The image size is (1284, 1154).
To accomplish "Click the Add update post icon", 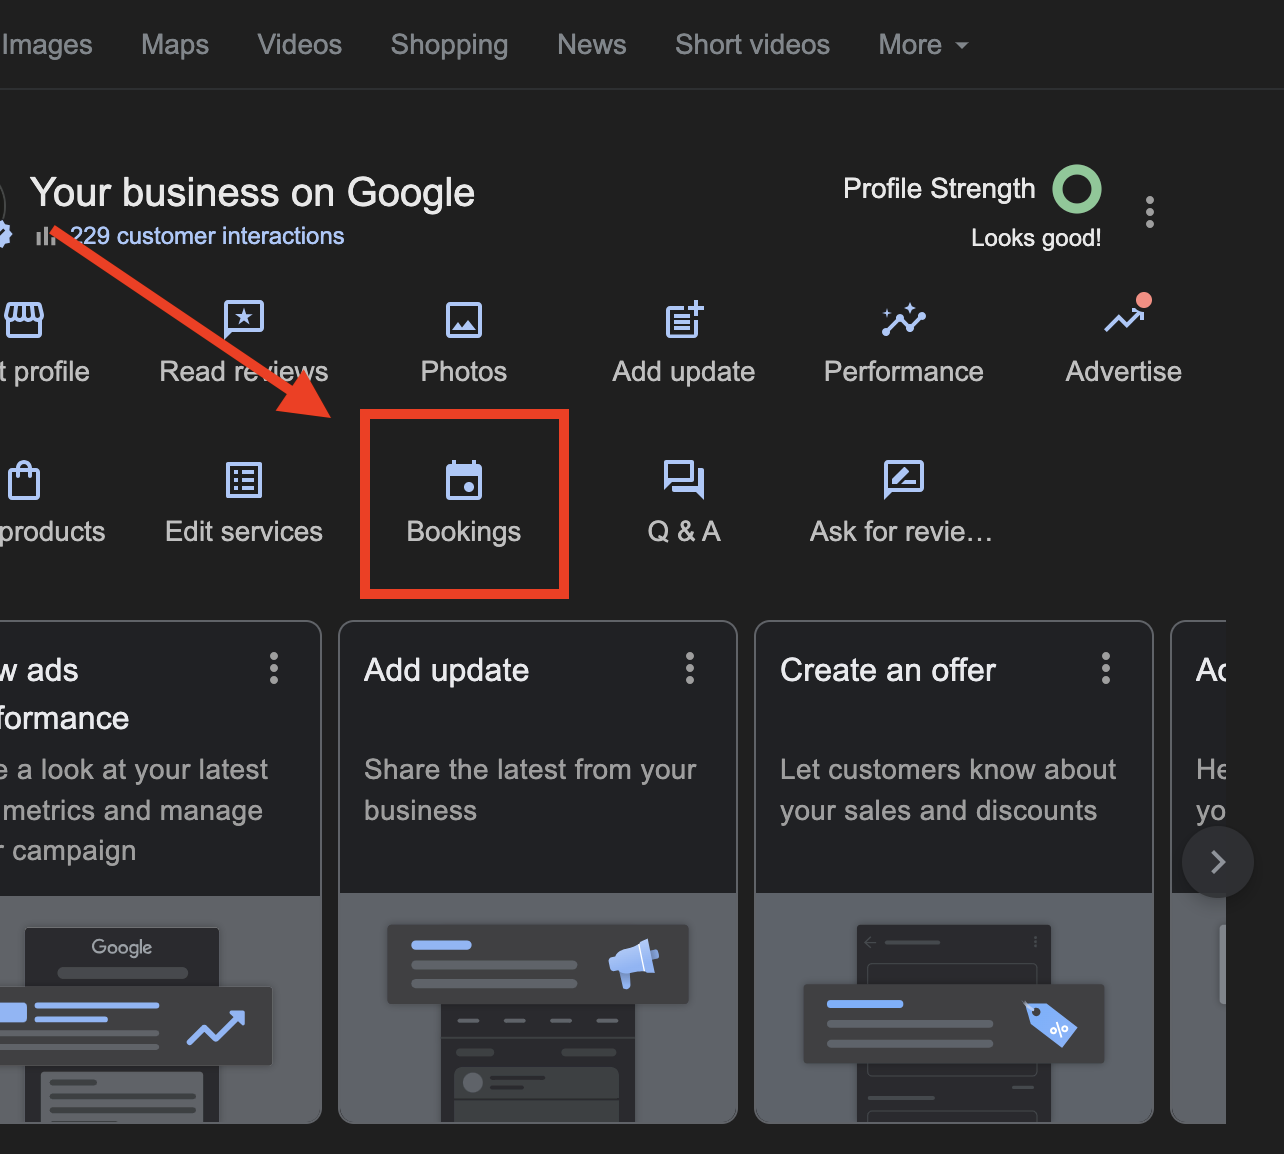I will coord(684,320).
